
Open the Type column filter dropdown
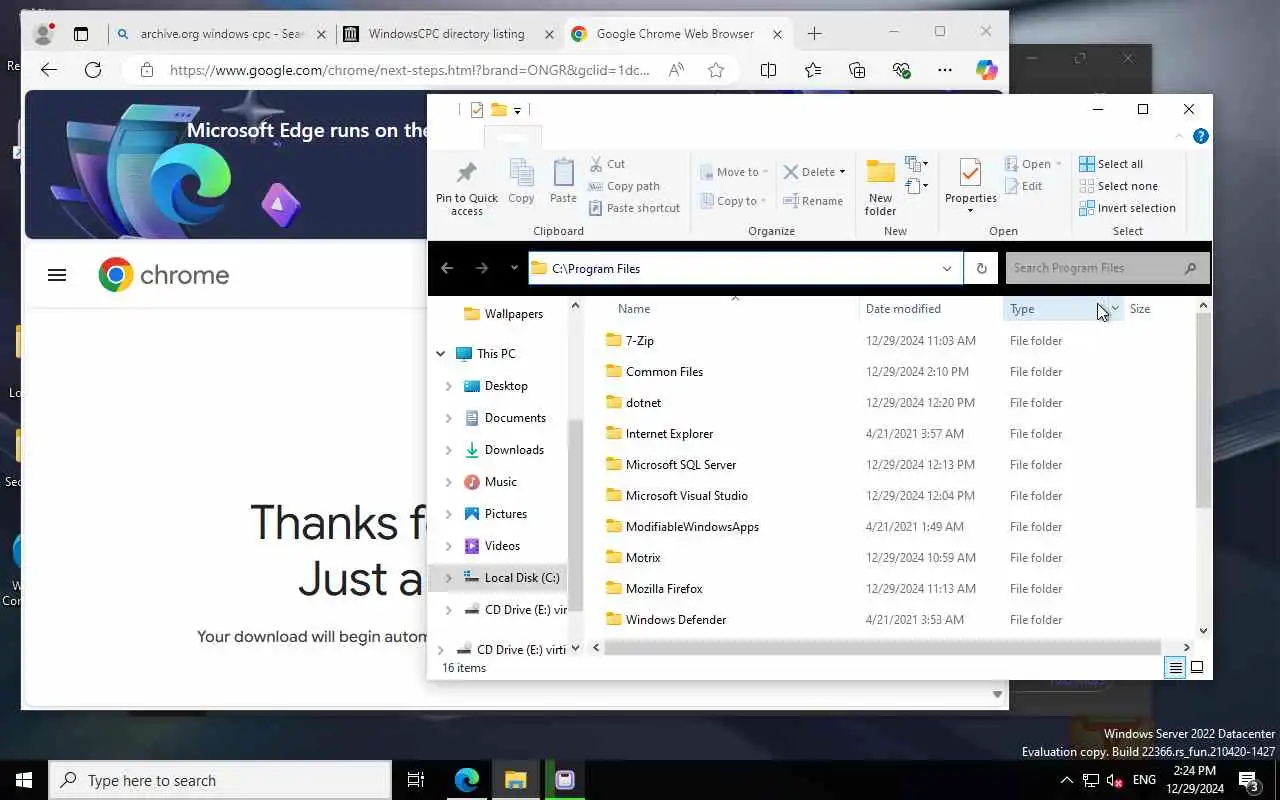(x=1115, y=309)
